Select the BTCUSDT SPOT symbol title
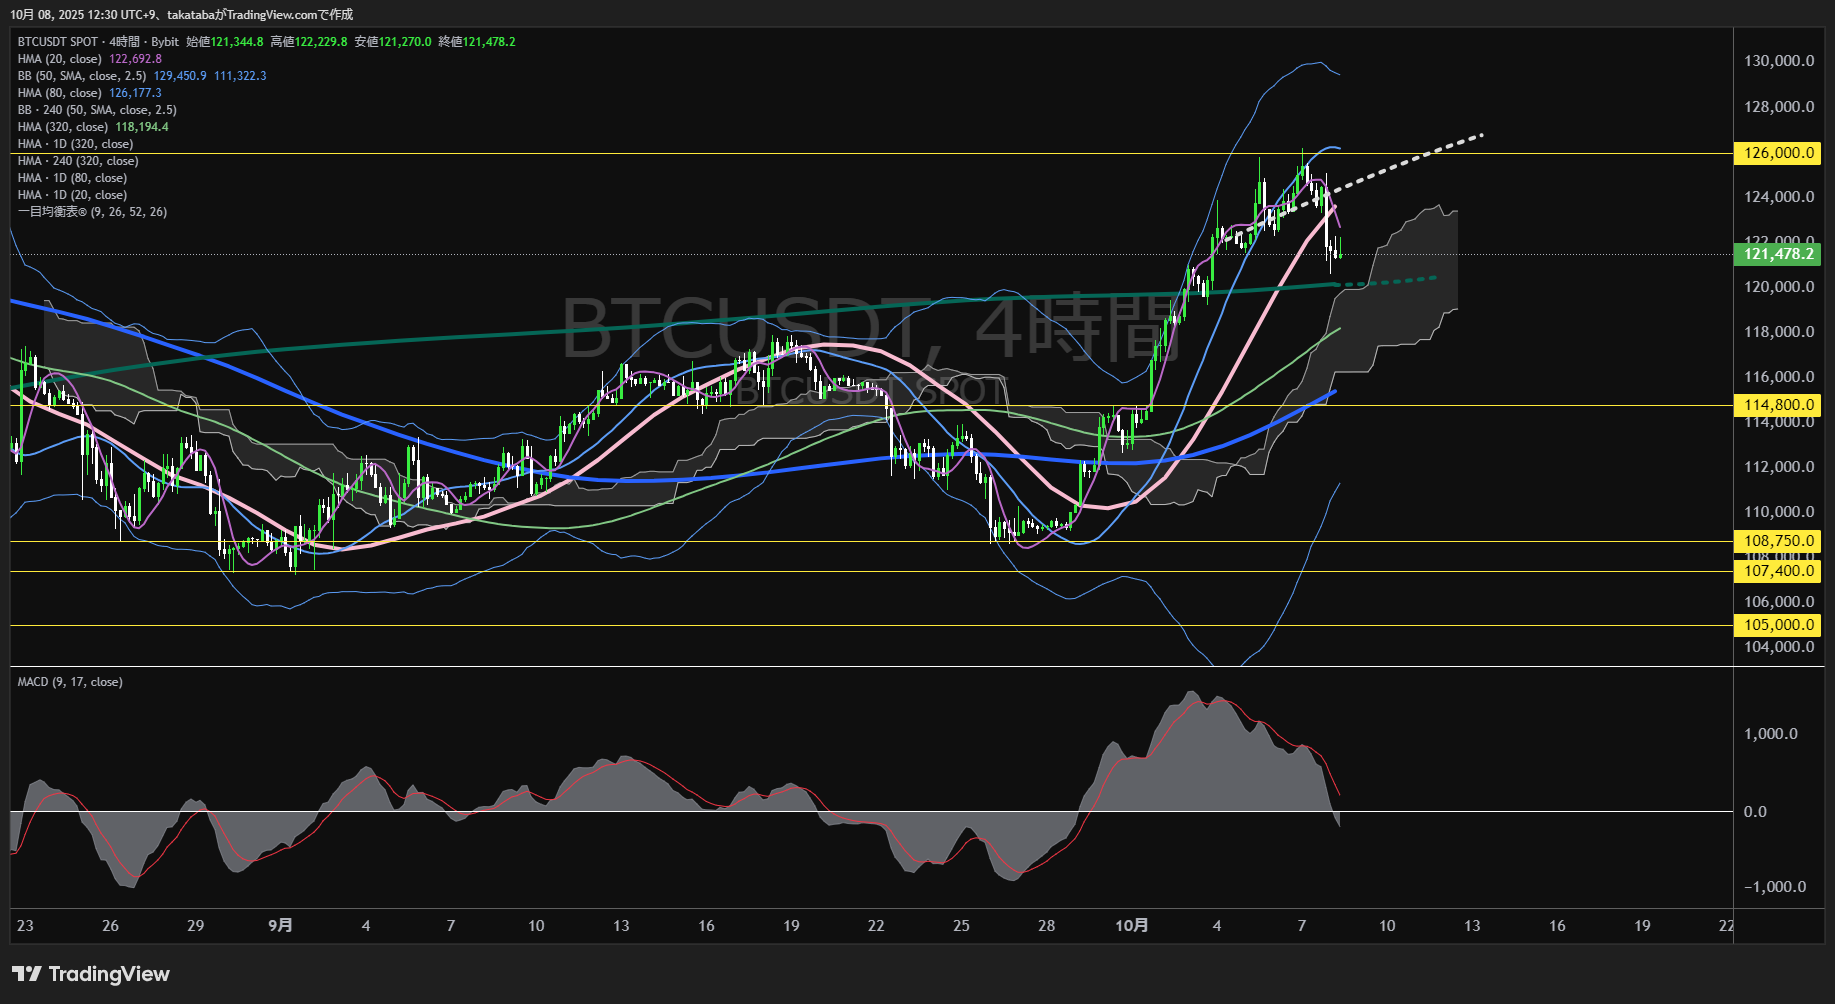1835x1004 pixels. (58, 42)
